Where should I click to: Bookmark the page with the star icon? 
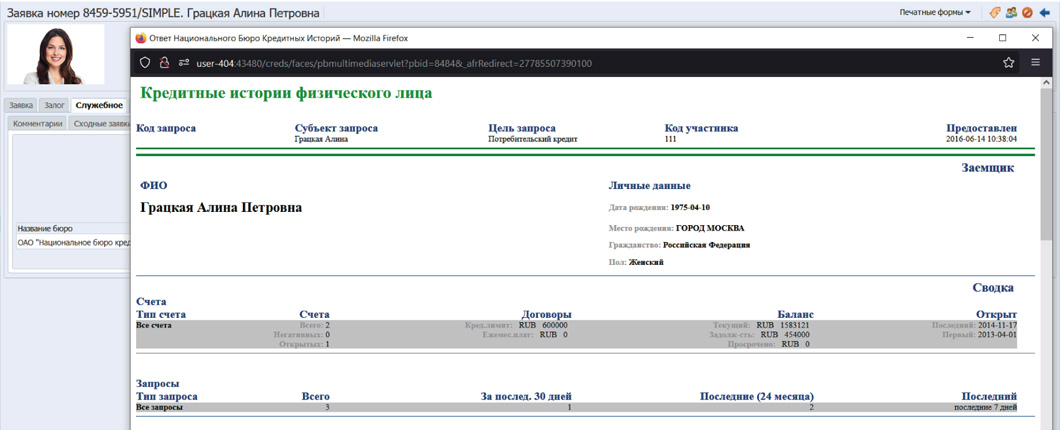(x=1008, y=63)
